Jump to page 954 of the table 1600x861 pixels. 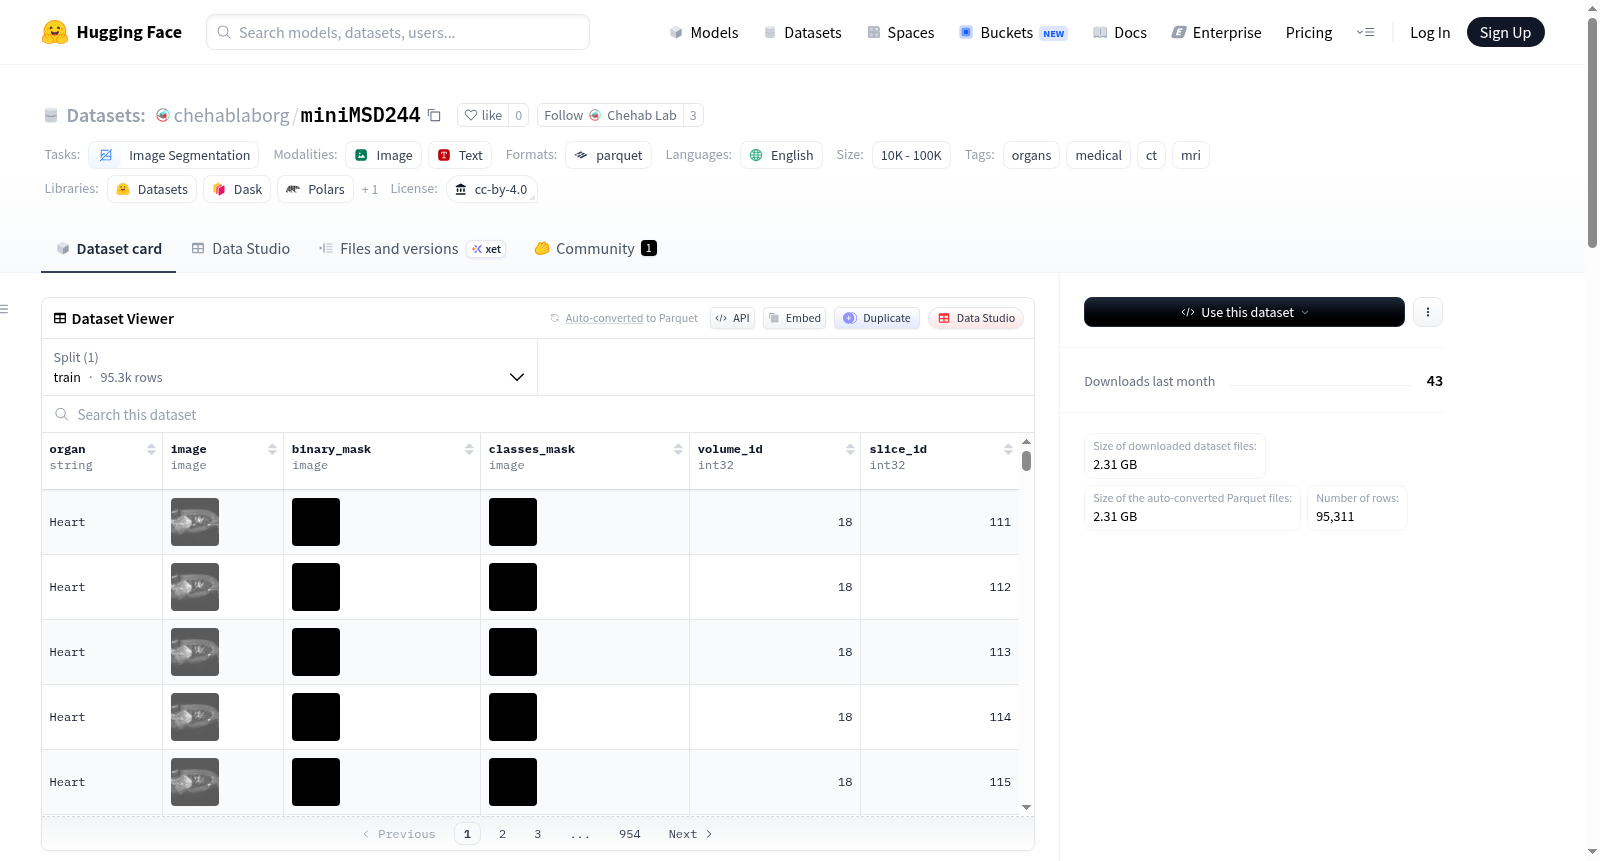tap(629, 834)
